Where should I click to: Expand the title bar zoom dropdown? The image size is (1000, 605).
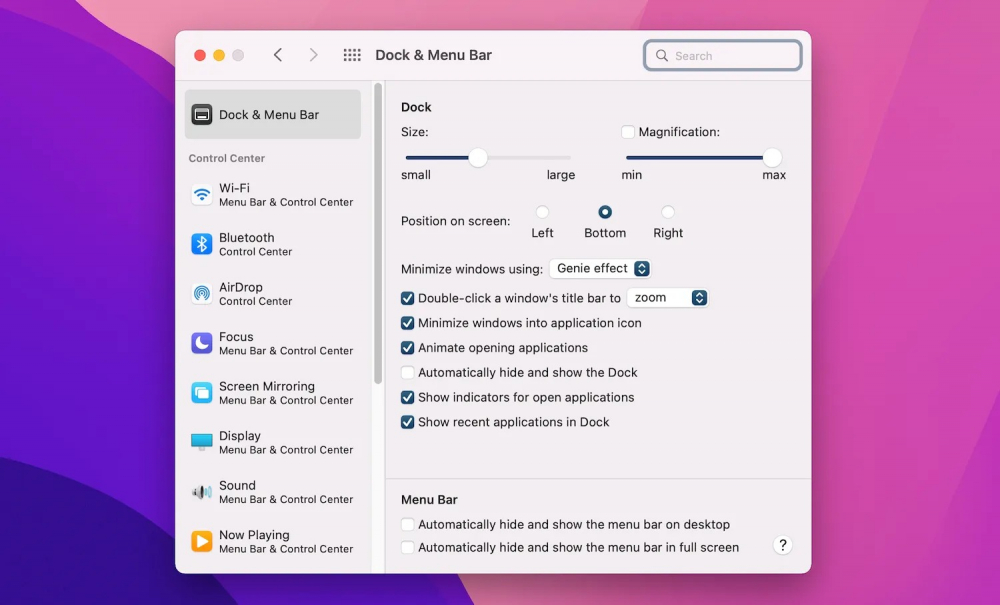[667, 298]
